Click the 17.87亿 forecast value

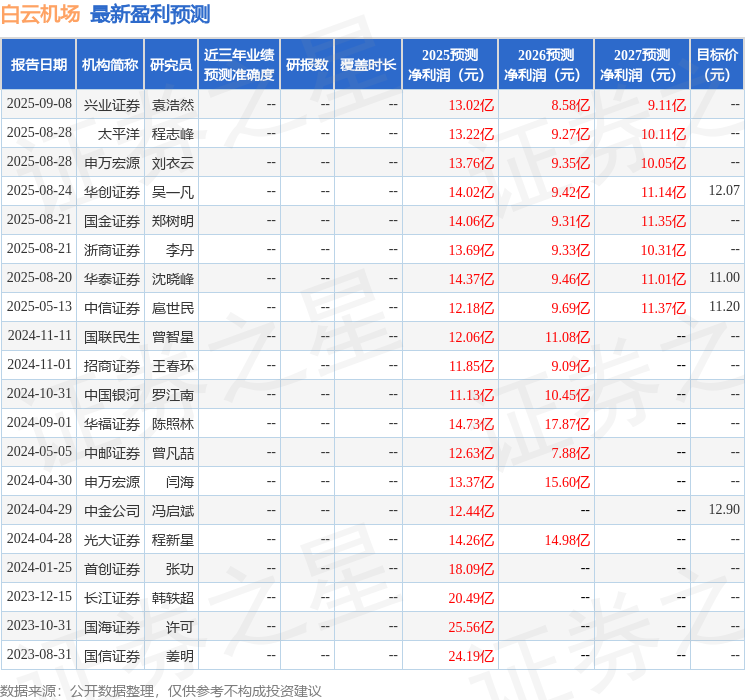(567, 424)
